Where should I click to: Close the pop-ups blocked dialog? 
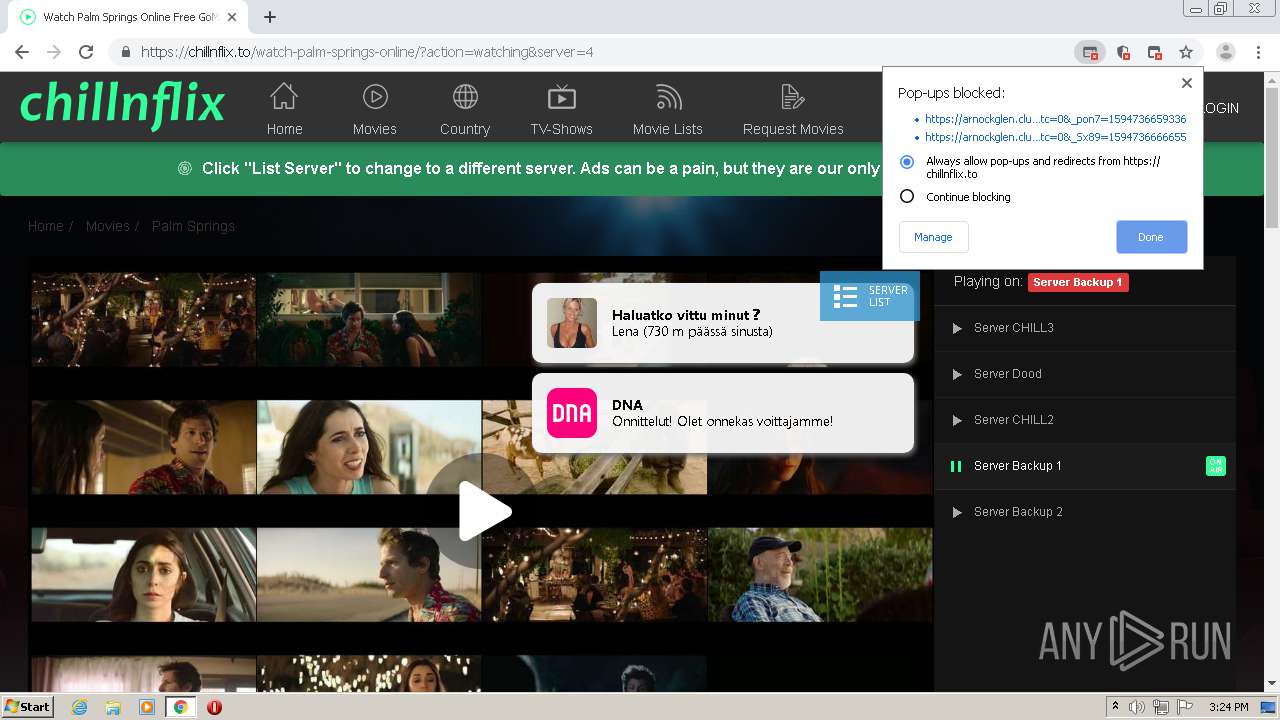1186,83
